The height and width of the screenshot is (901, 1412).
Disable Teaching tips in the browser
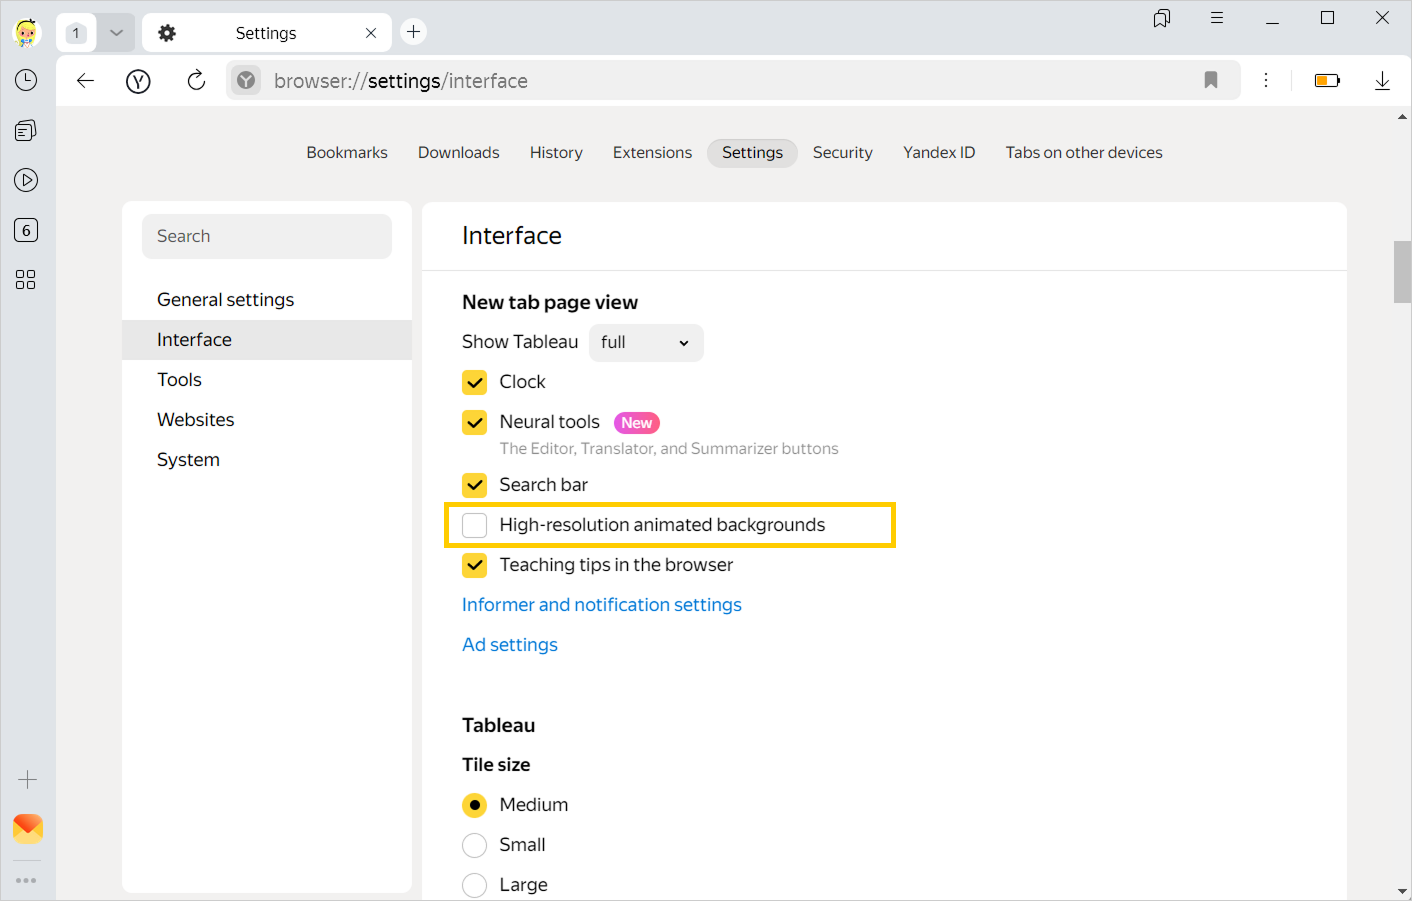(x=475, y=565)
